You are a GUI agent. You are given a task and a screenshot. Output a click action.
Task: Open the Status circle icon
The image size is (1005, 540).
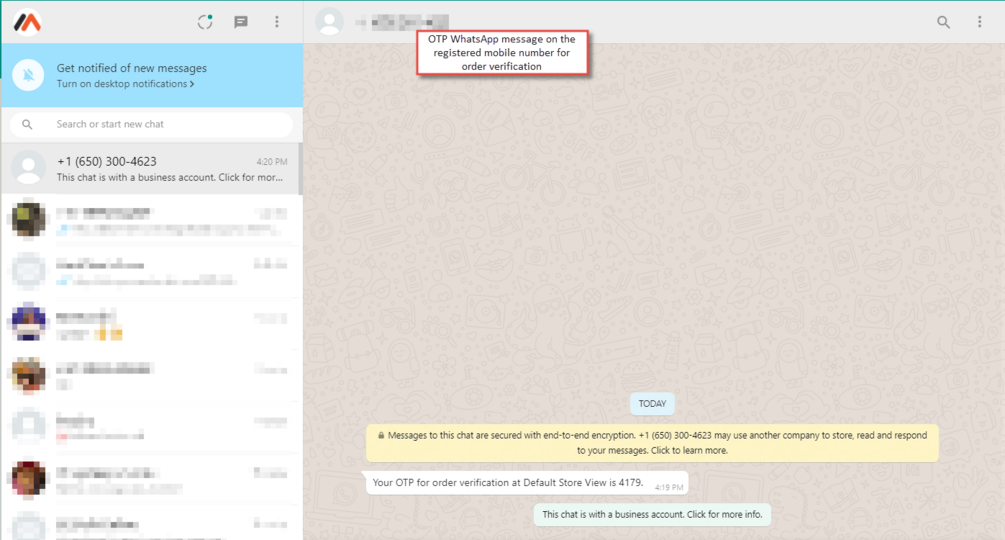tap(205, 22)
